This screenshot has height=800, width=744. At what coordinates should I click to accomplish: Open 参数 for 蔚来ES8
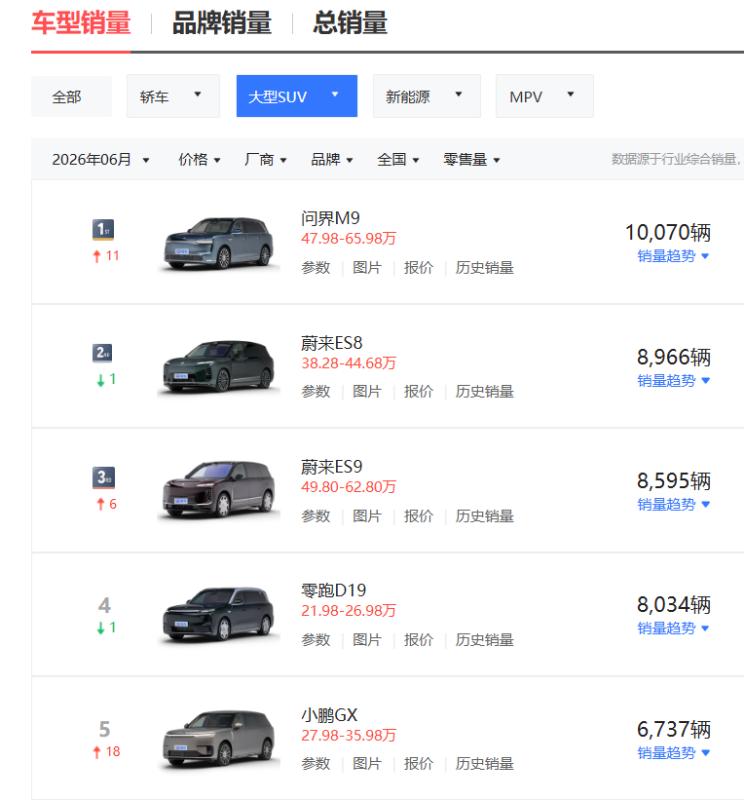(316, 391)
